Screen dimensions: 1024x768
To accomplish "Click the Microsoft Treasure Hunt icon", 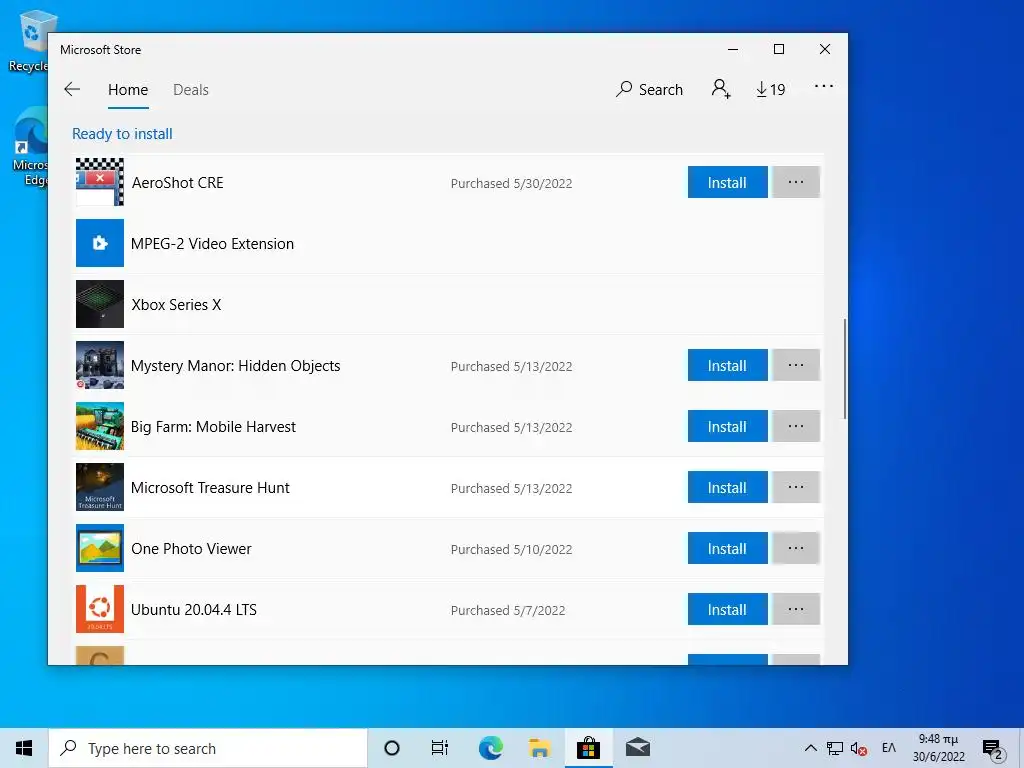I will tap(100, 487).
